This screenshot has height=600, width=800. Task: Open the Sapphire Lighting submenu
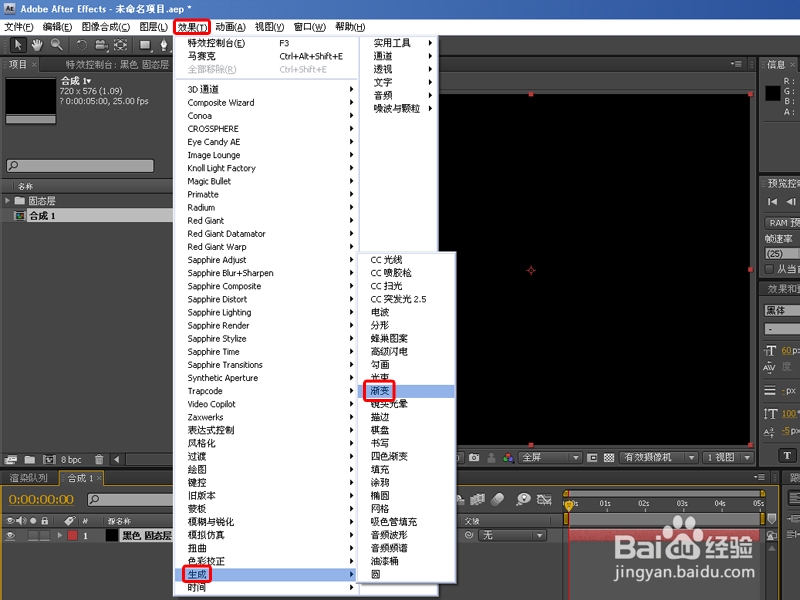[x=265, y=312]
